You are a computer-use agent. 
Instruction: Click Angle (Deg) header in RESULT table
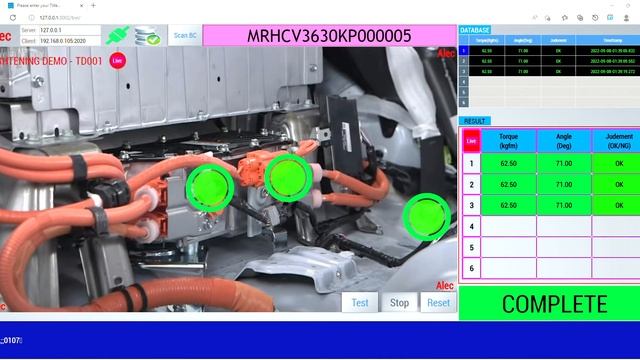[x=564, y=141]
